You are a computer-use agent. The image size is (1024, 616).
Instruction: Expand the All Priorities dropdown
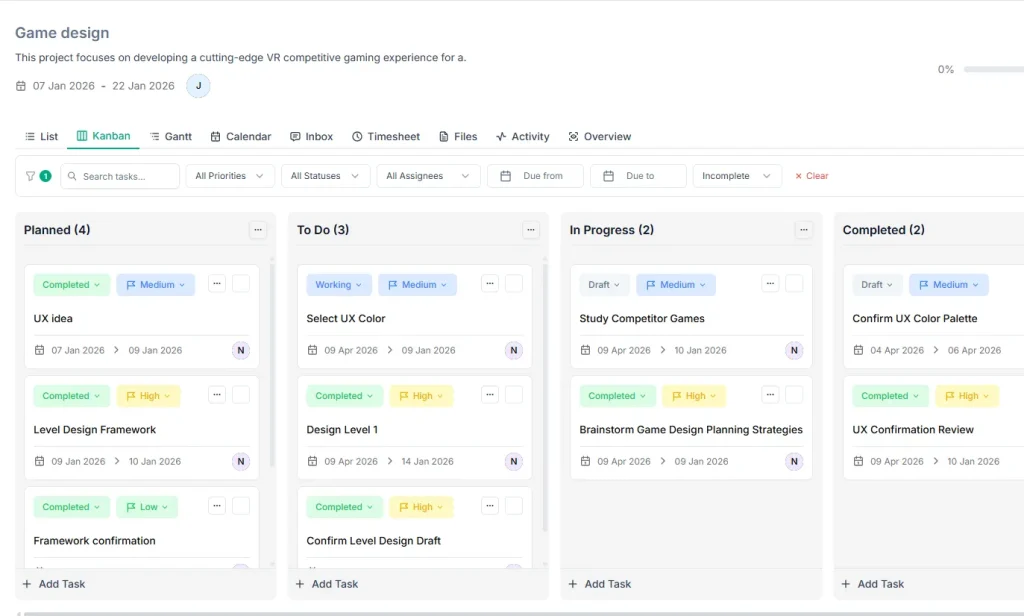pos(230,176)
